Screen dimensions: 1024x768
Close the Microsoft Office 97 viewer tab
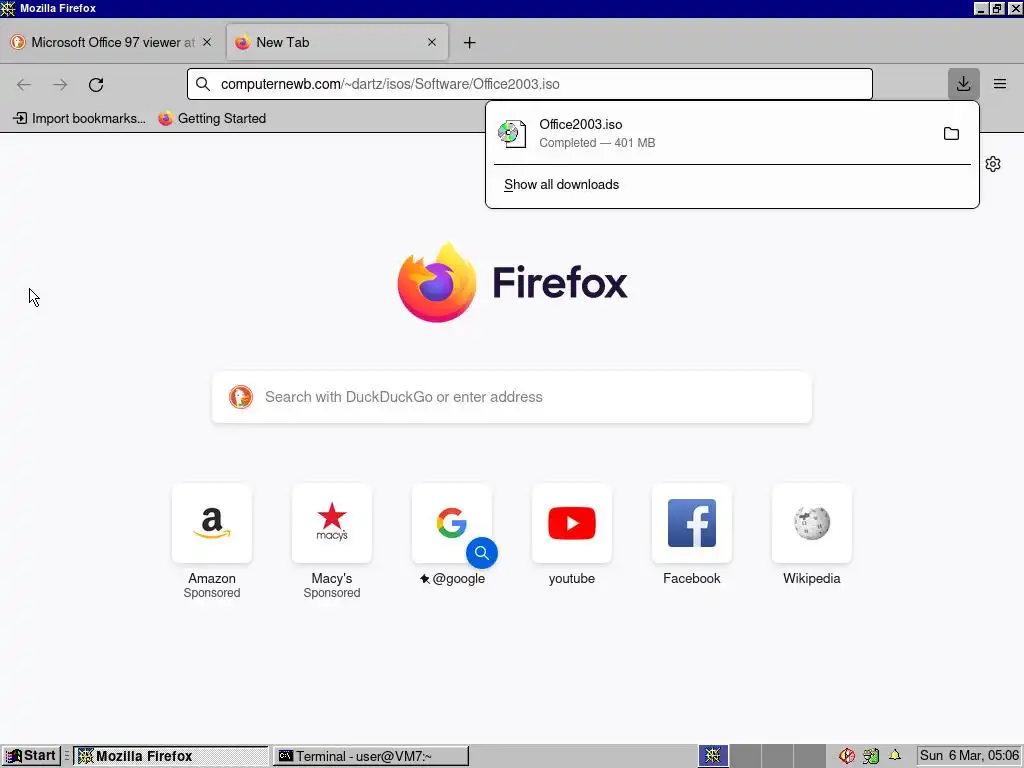tap(206, 42)
